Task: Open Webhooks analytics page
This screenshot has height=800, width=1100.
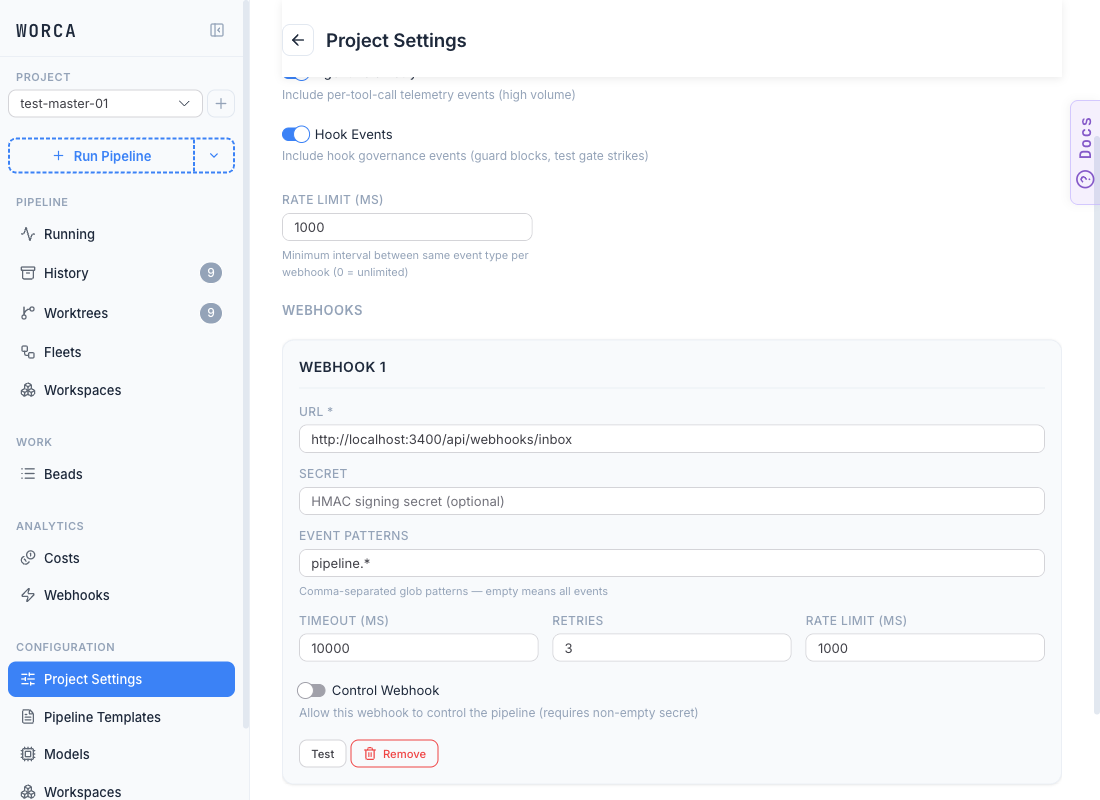Action: pyautogui.click(x=121, y=595)
